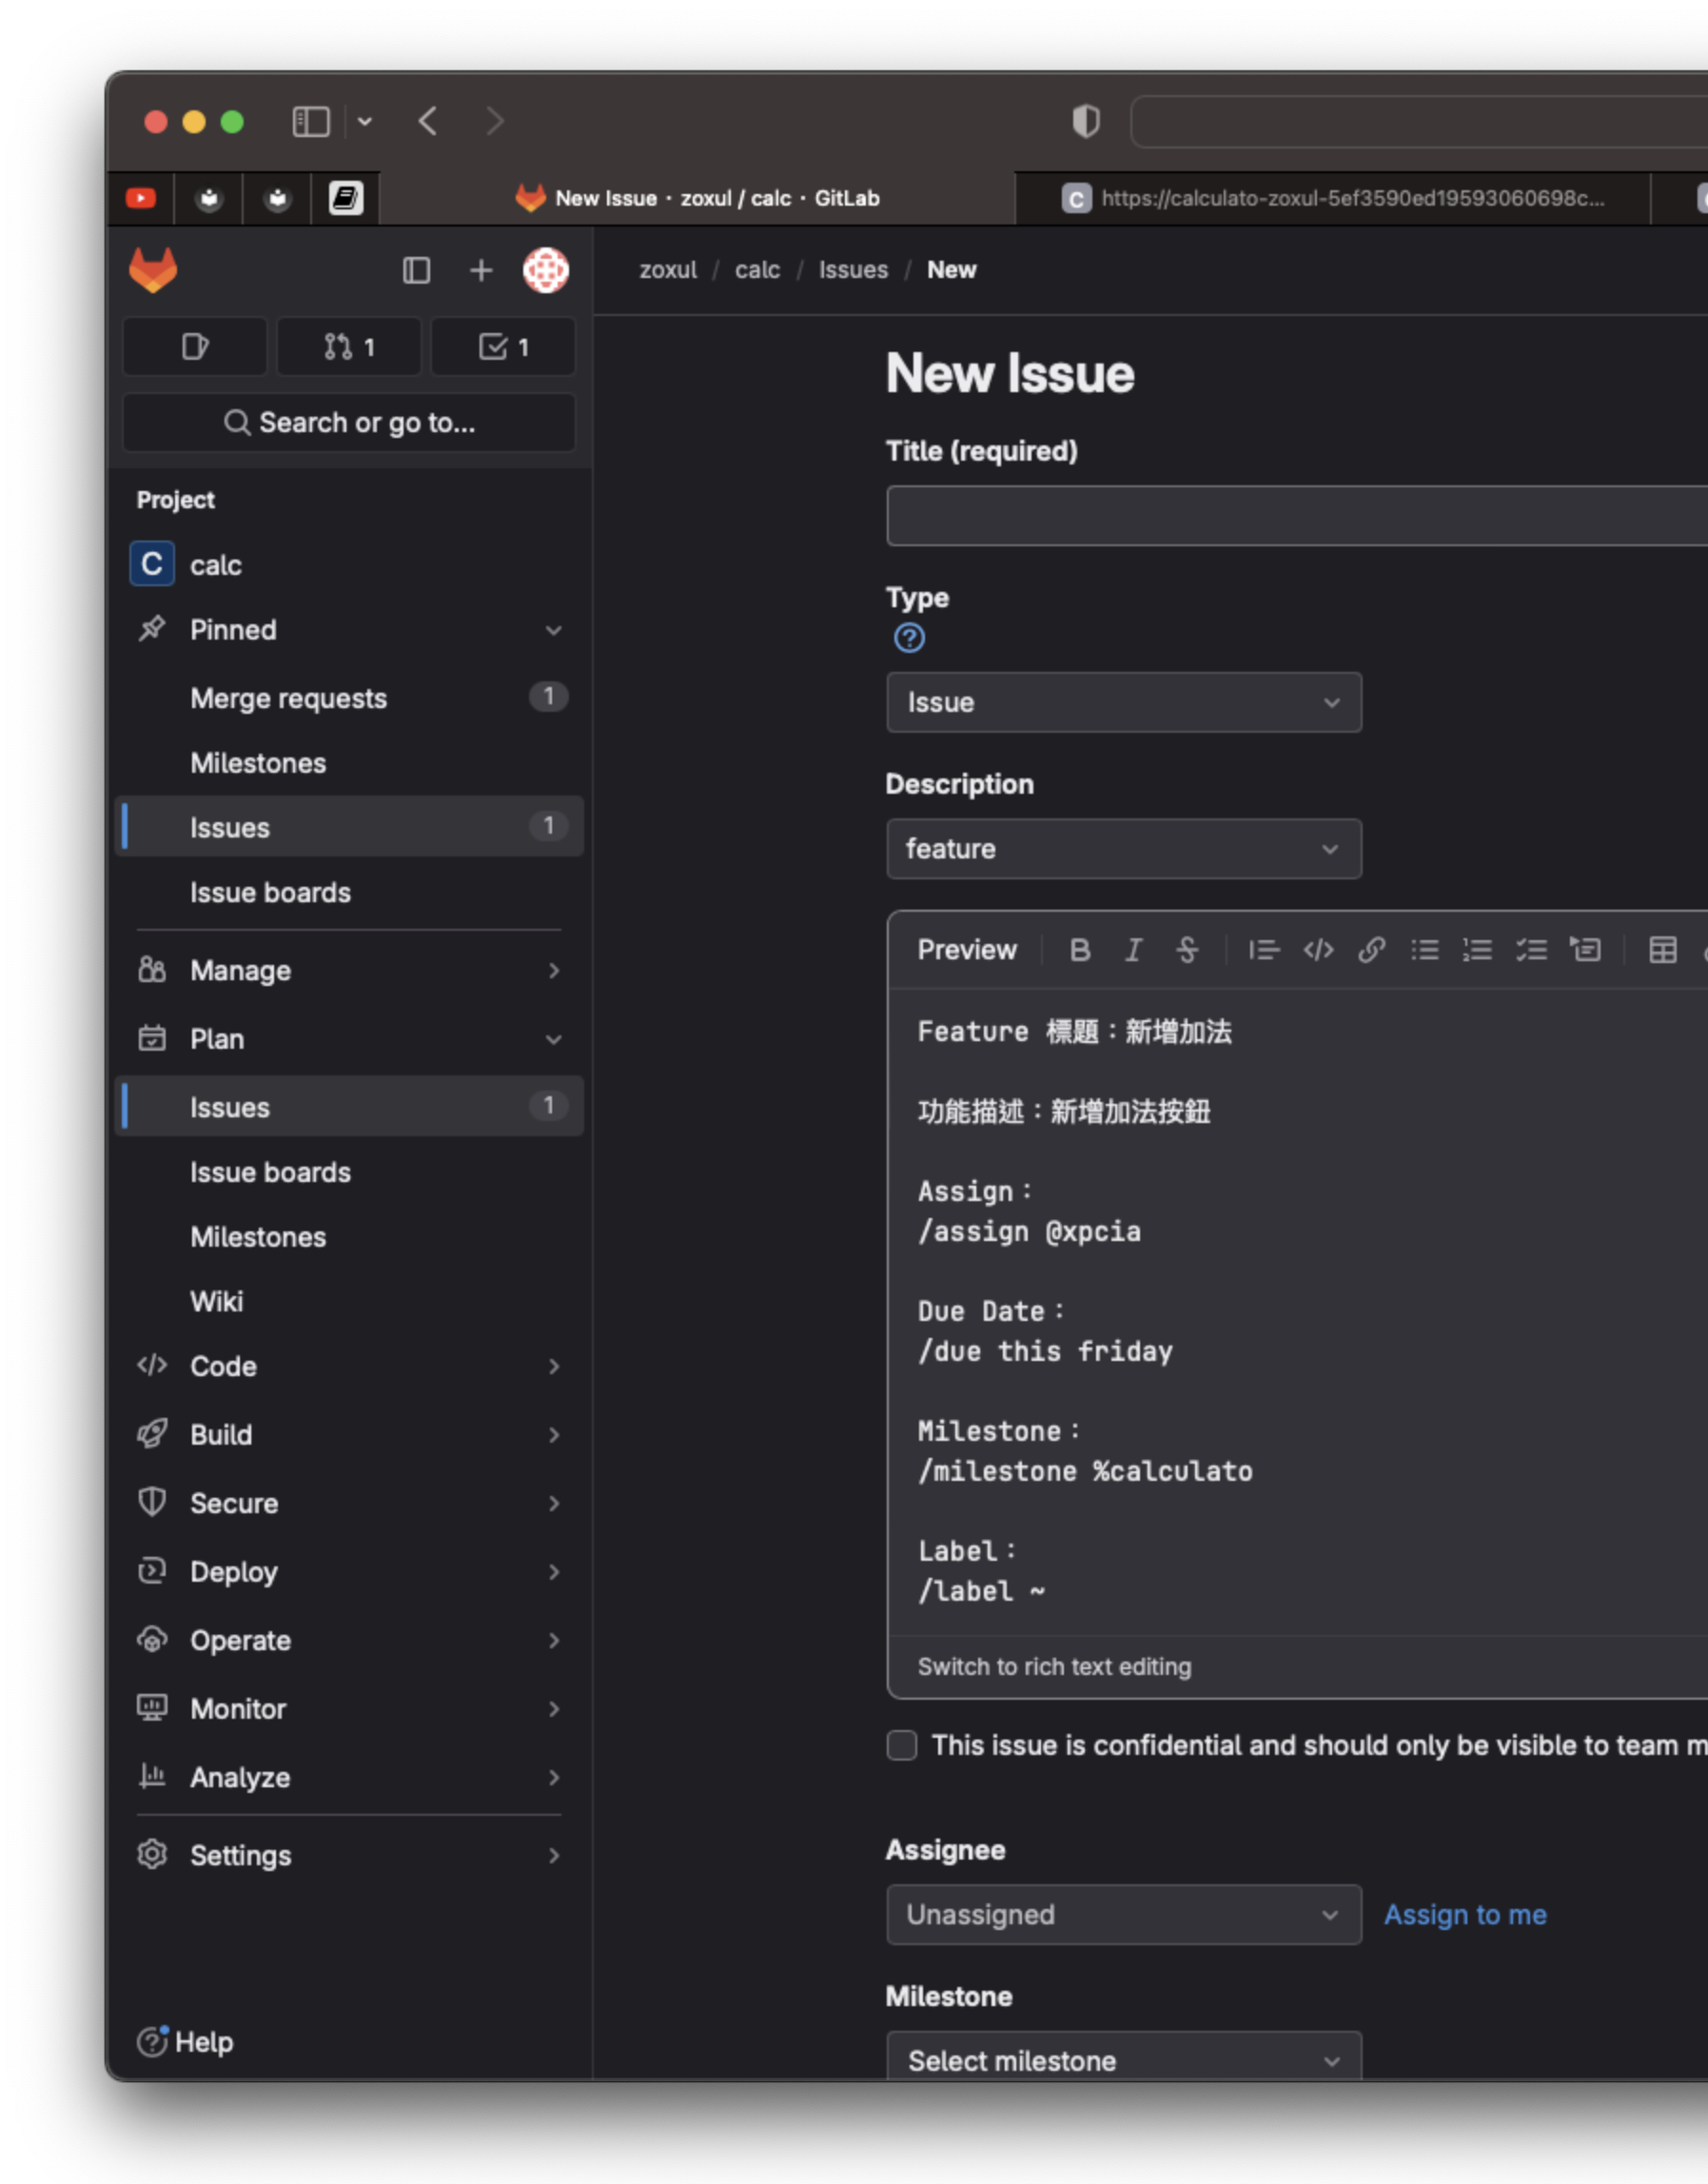Click the Assign to me link
The image size is (1708, 2184).
pos(1465,1915)
